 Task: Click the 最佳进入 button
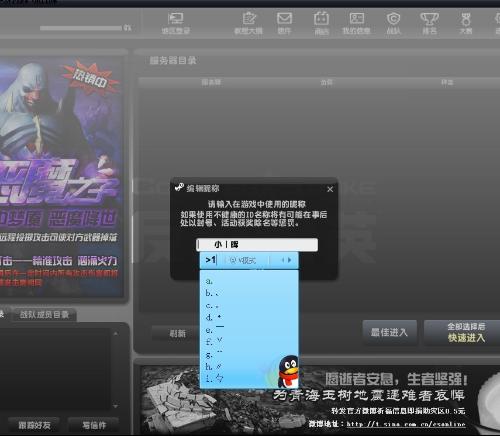(389, 332)
